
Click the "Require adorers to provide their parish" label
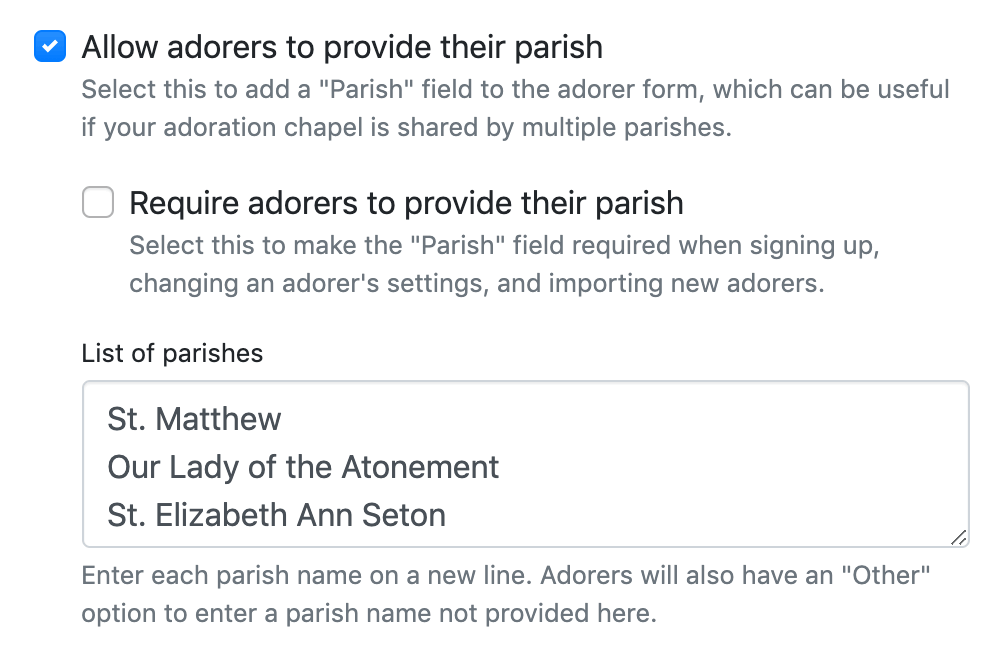pyautogui.click(x=406, y=203)
